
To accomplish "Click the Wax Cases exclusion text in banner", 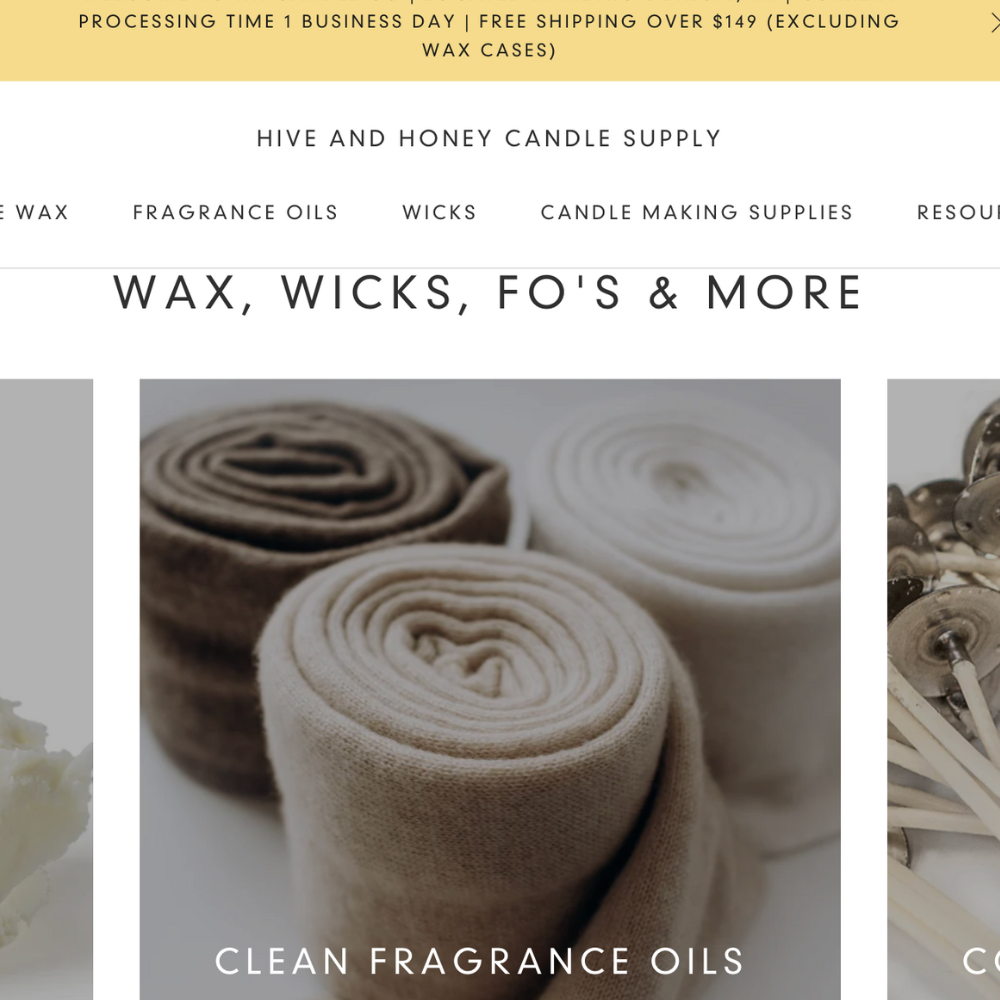I will click(x=489, y=50).
